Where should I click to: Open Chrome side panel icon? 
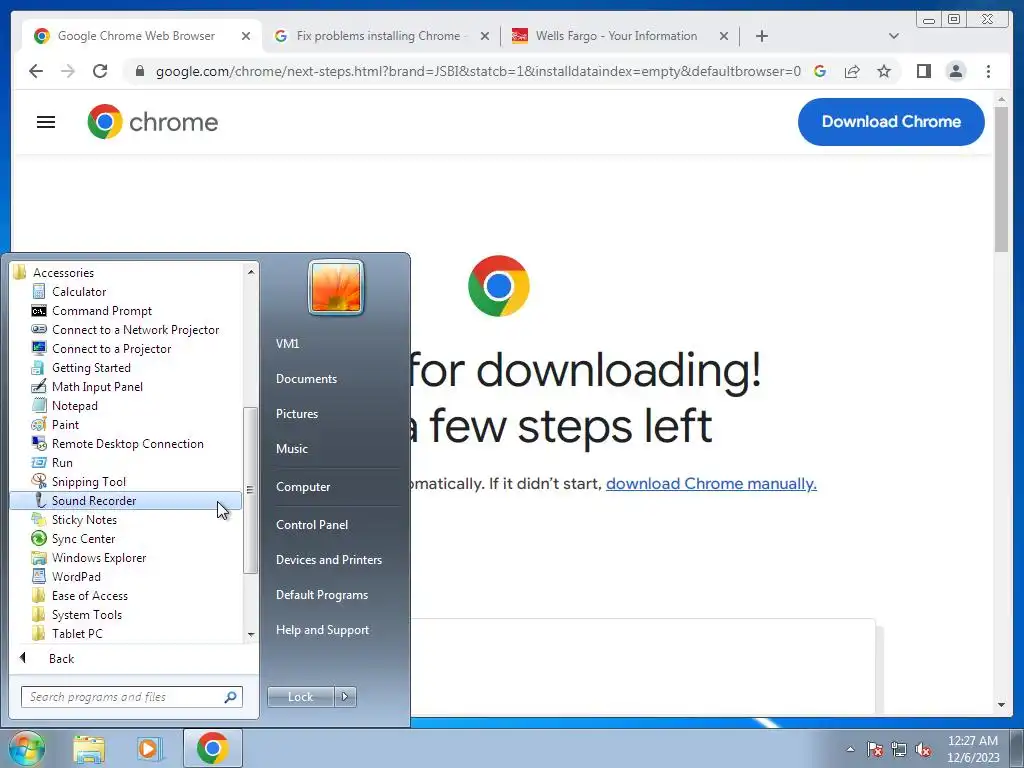pyautogui.click(x=923, y=71)
